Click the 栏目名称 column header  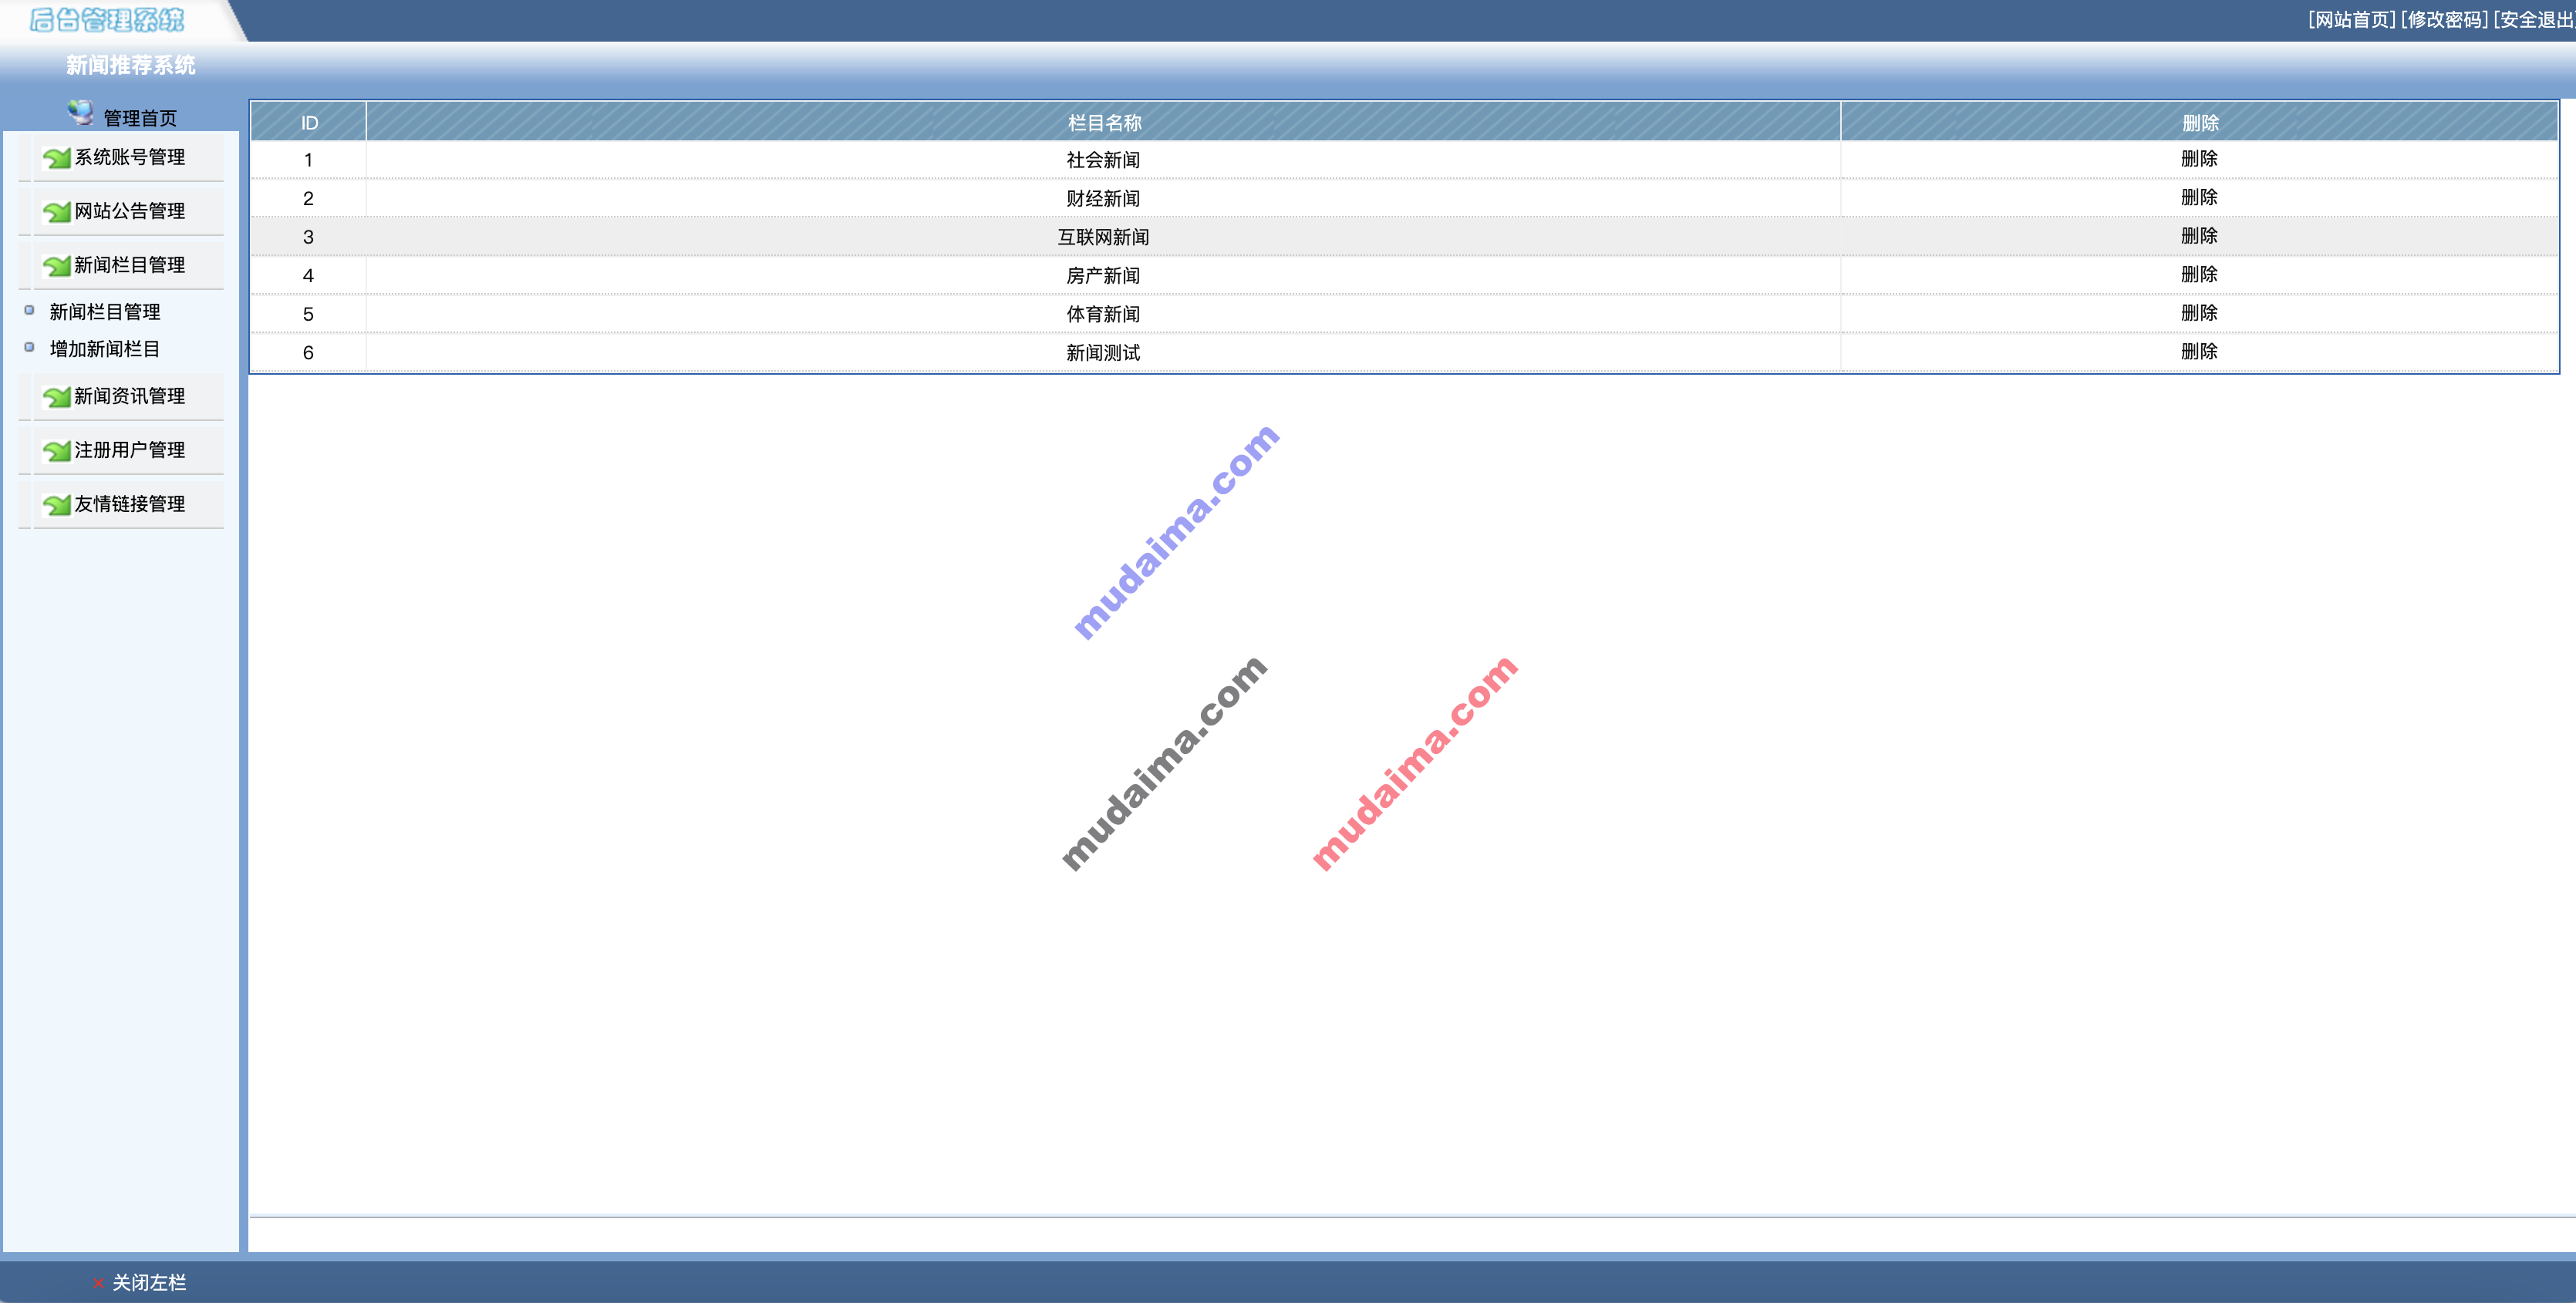(1104, 123)
